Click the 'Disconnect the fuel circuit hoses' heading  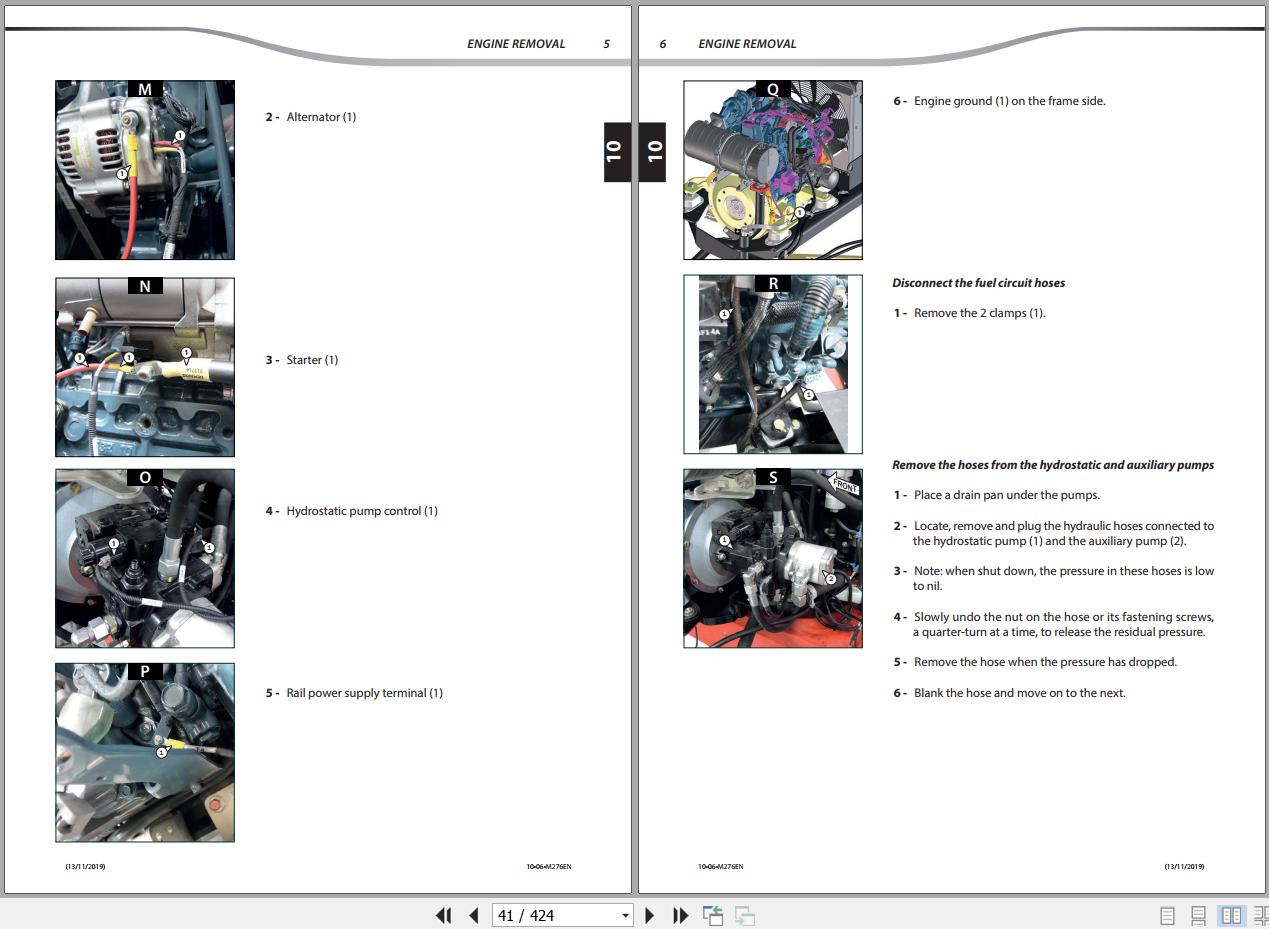[978, 283]
